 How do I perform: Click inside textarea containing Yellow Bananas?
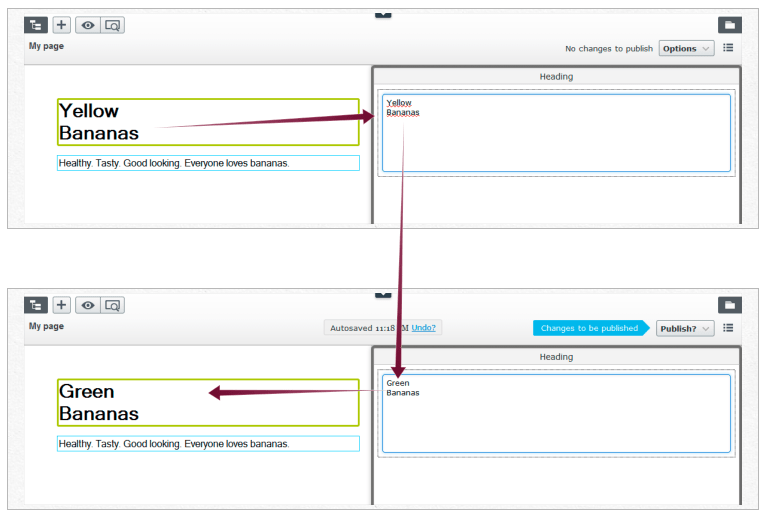coord(556,133)
